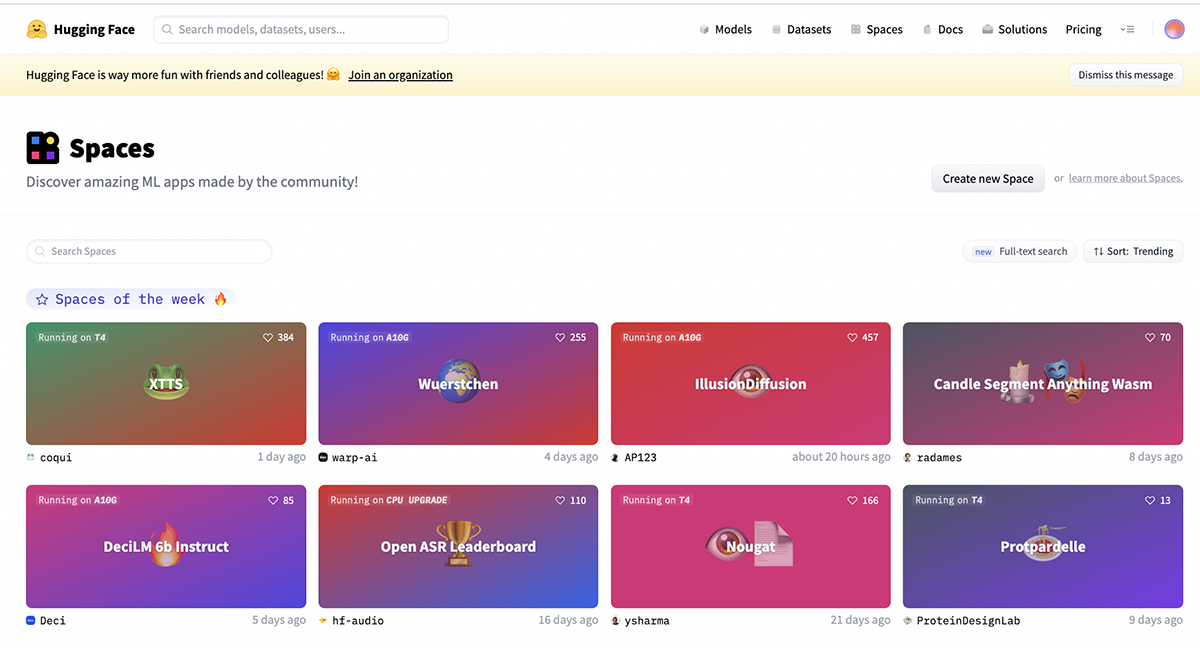This screenshot has width=1200, height=648.
Task: Open the Datasets nav item
Action: (x=801, y=30)
